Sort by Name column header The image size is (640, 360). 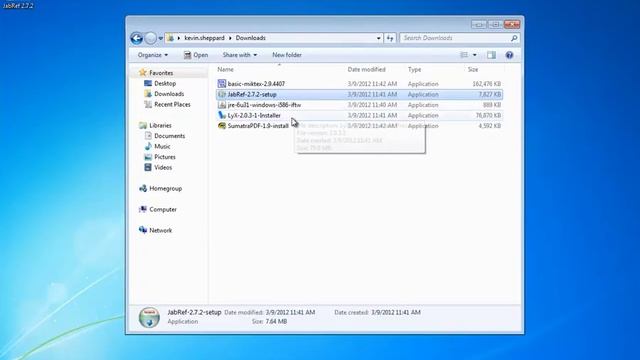(225, 69)
